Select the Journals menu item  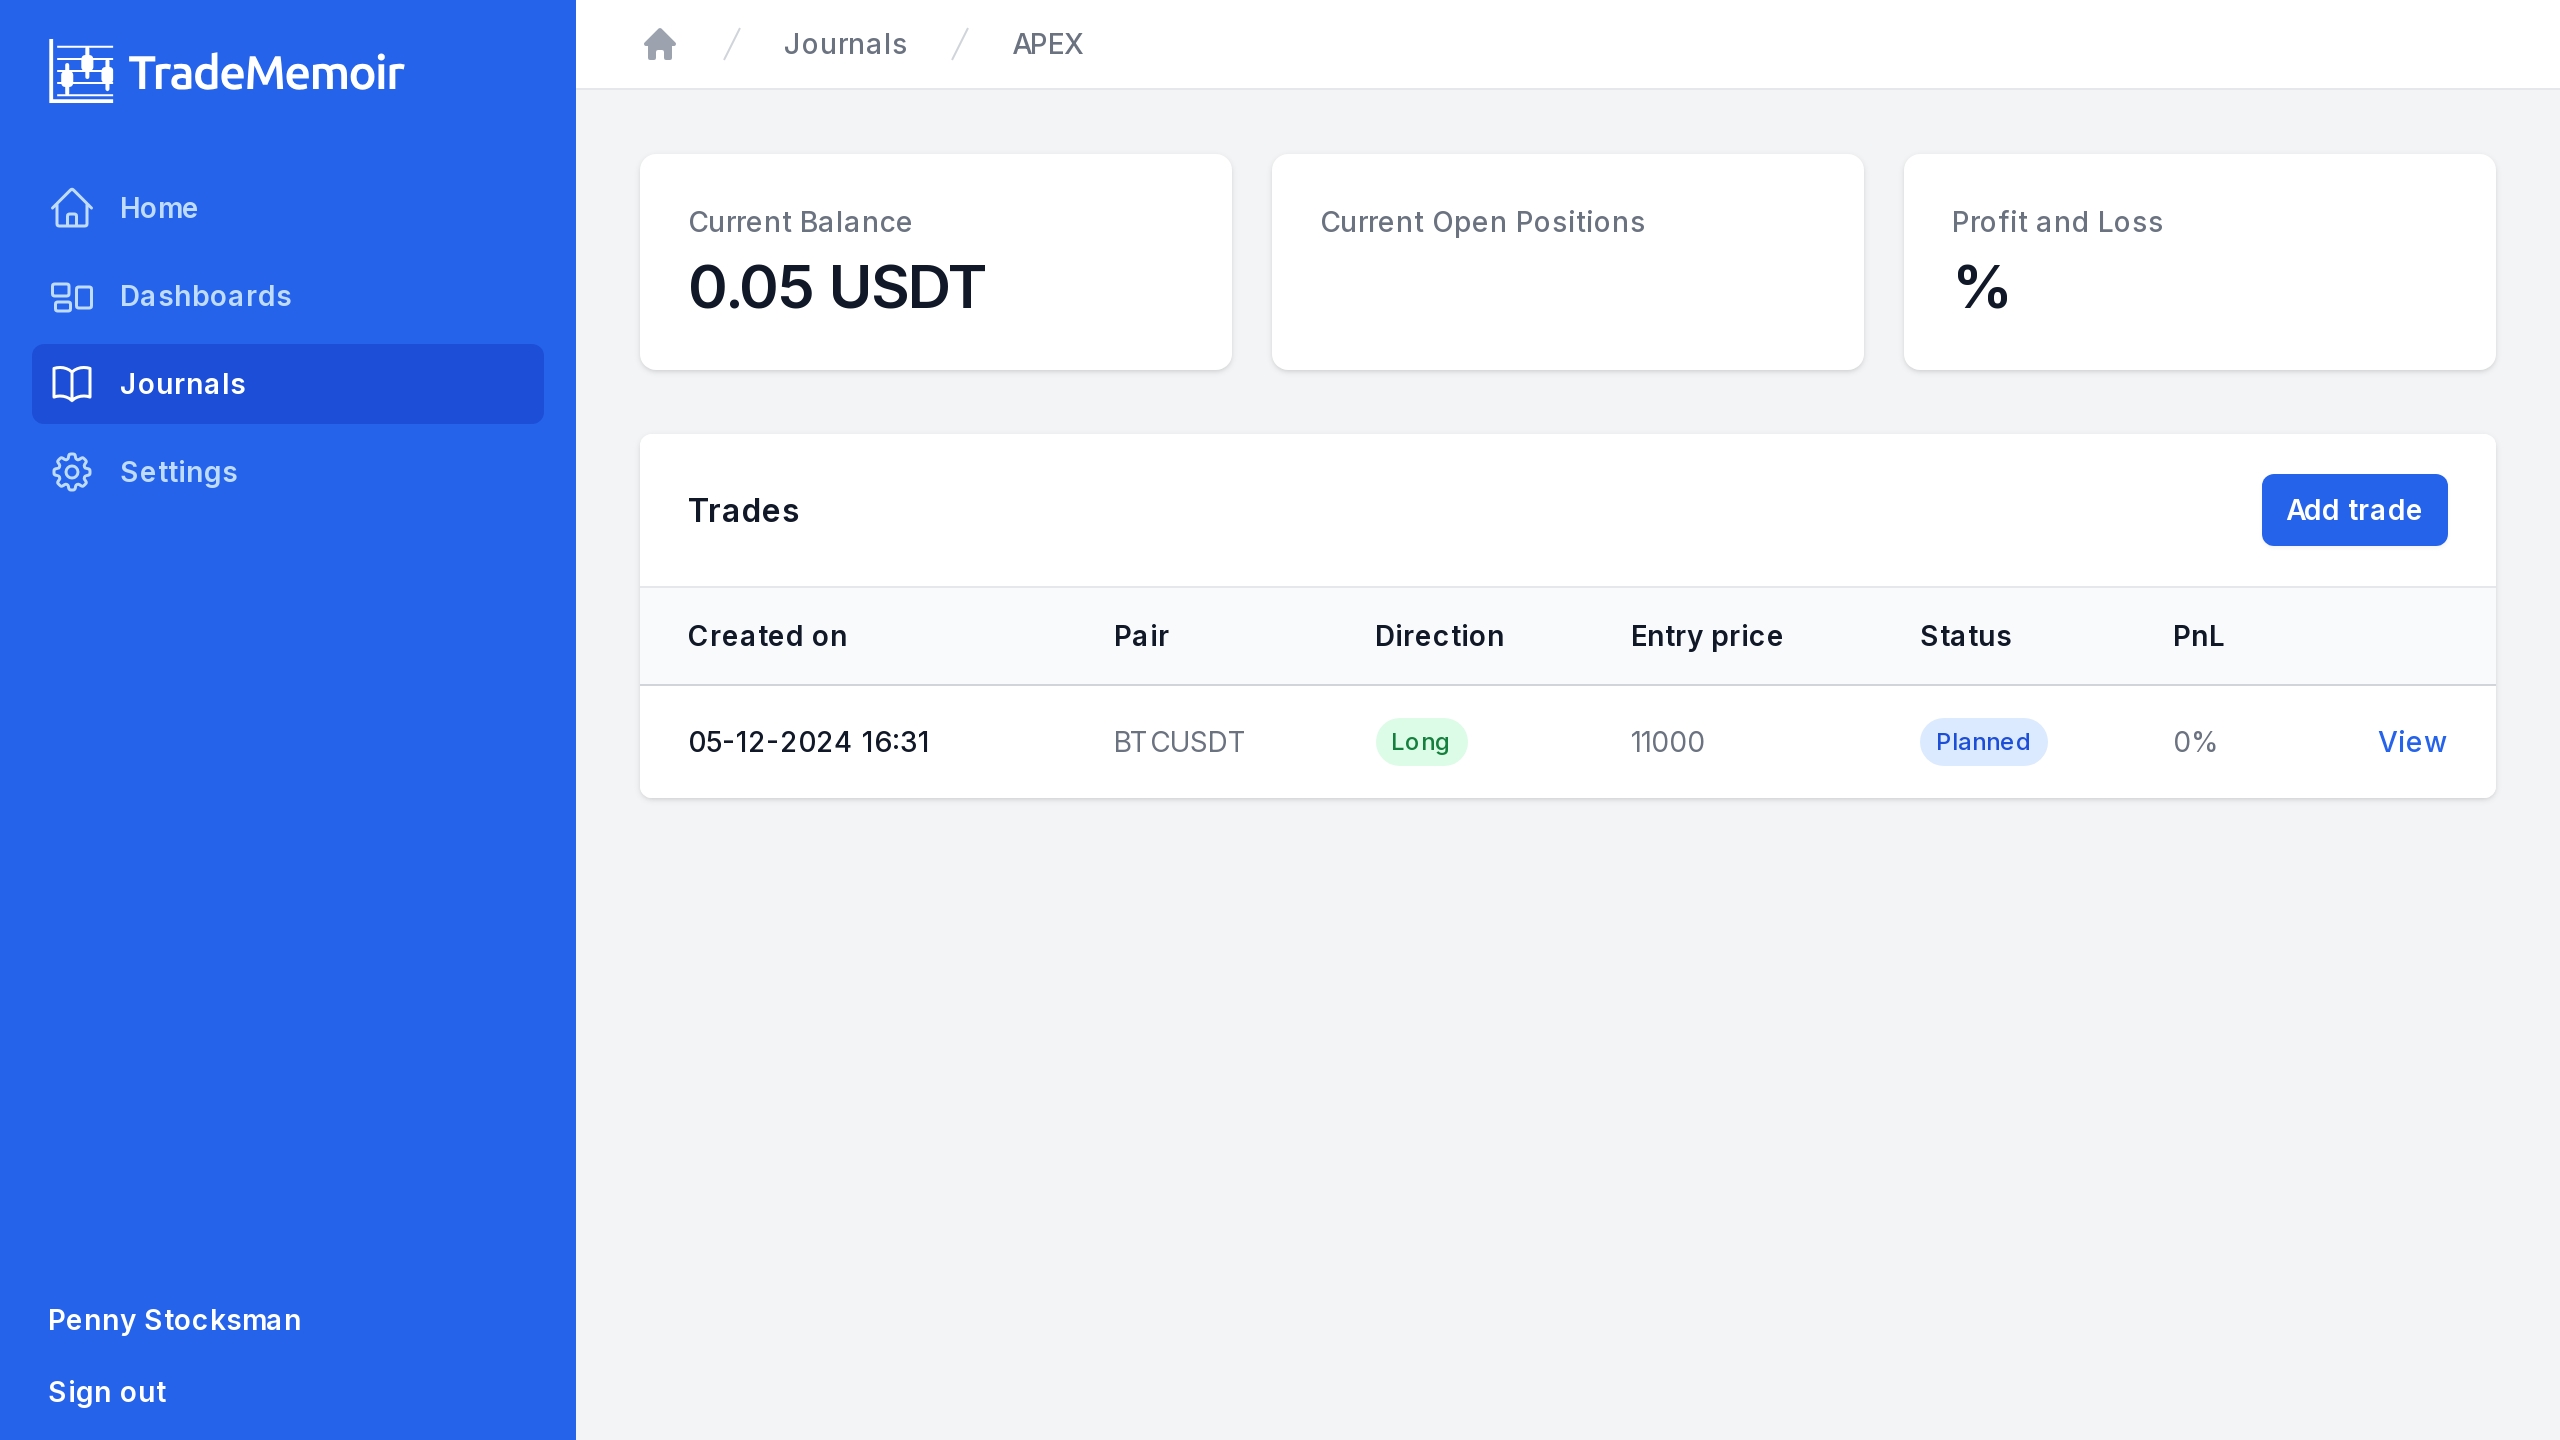[x=288, y=384]
